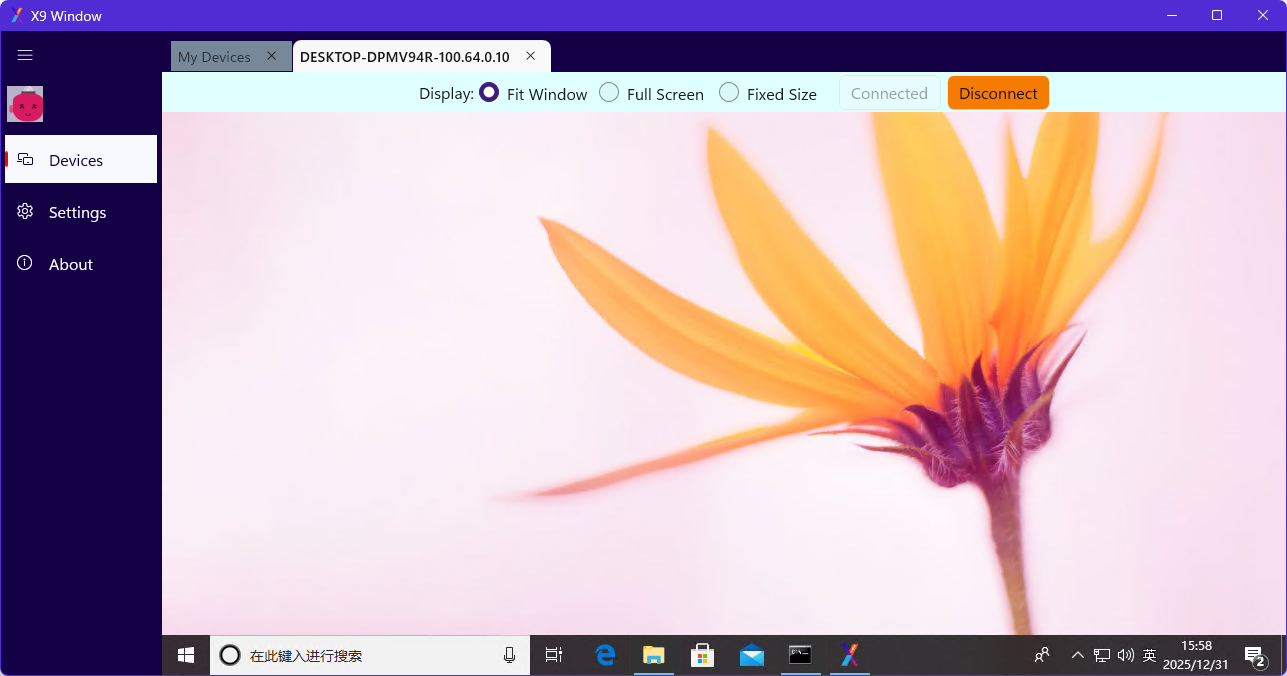The height and width of the screenshot is (676, 1287).
Task: Open the About sidebar page
Action: pyautogui.click(x=70, y=264)
